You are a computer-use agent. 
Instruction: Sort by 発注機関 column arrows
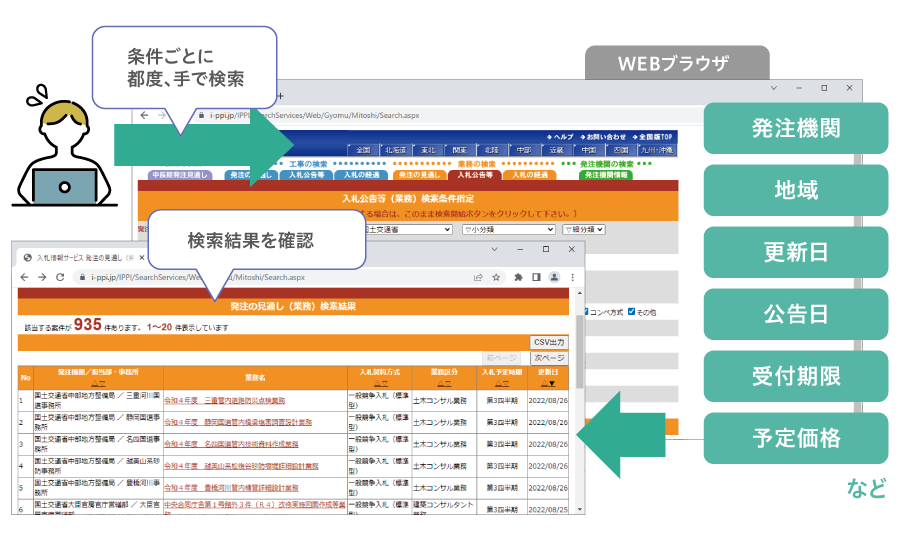point(98,383)
